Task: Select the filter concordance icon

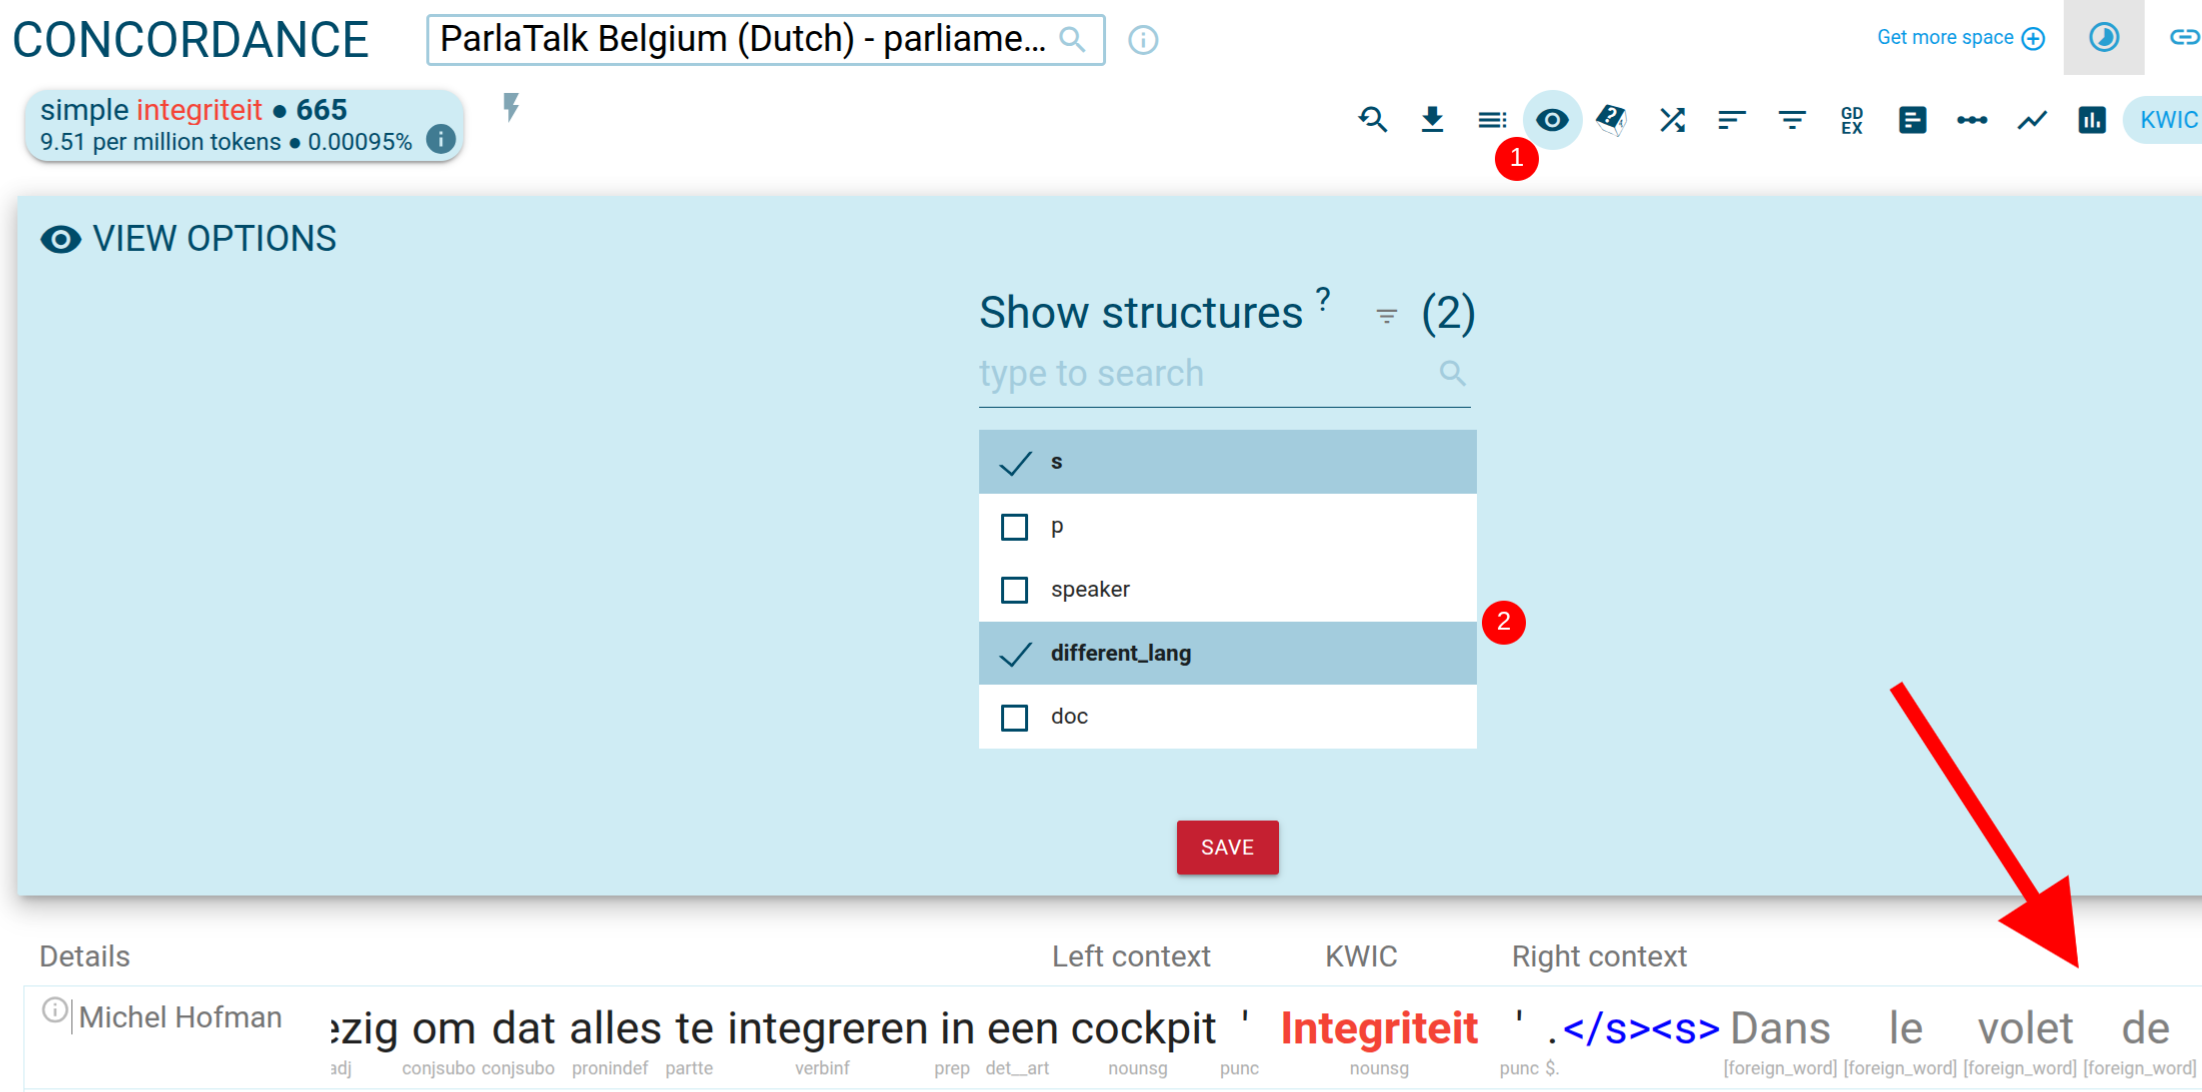Action: point(1791,119)
